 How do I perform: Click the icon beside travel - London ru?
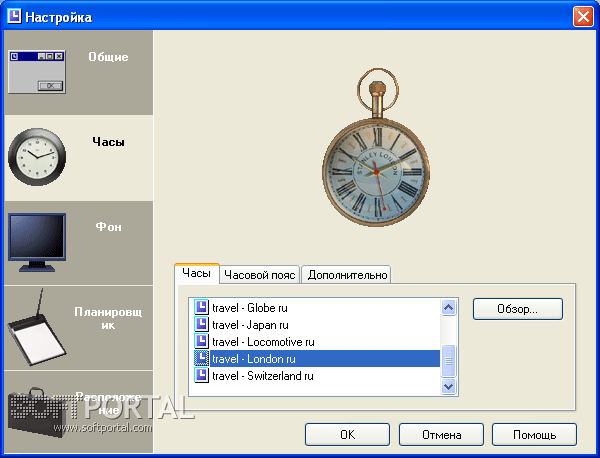pyautogui.click(x=201, y=359)
